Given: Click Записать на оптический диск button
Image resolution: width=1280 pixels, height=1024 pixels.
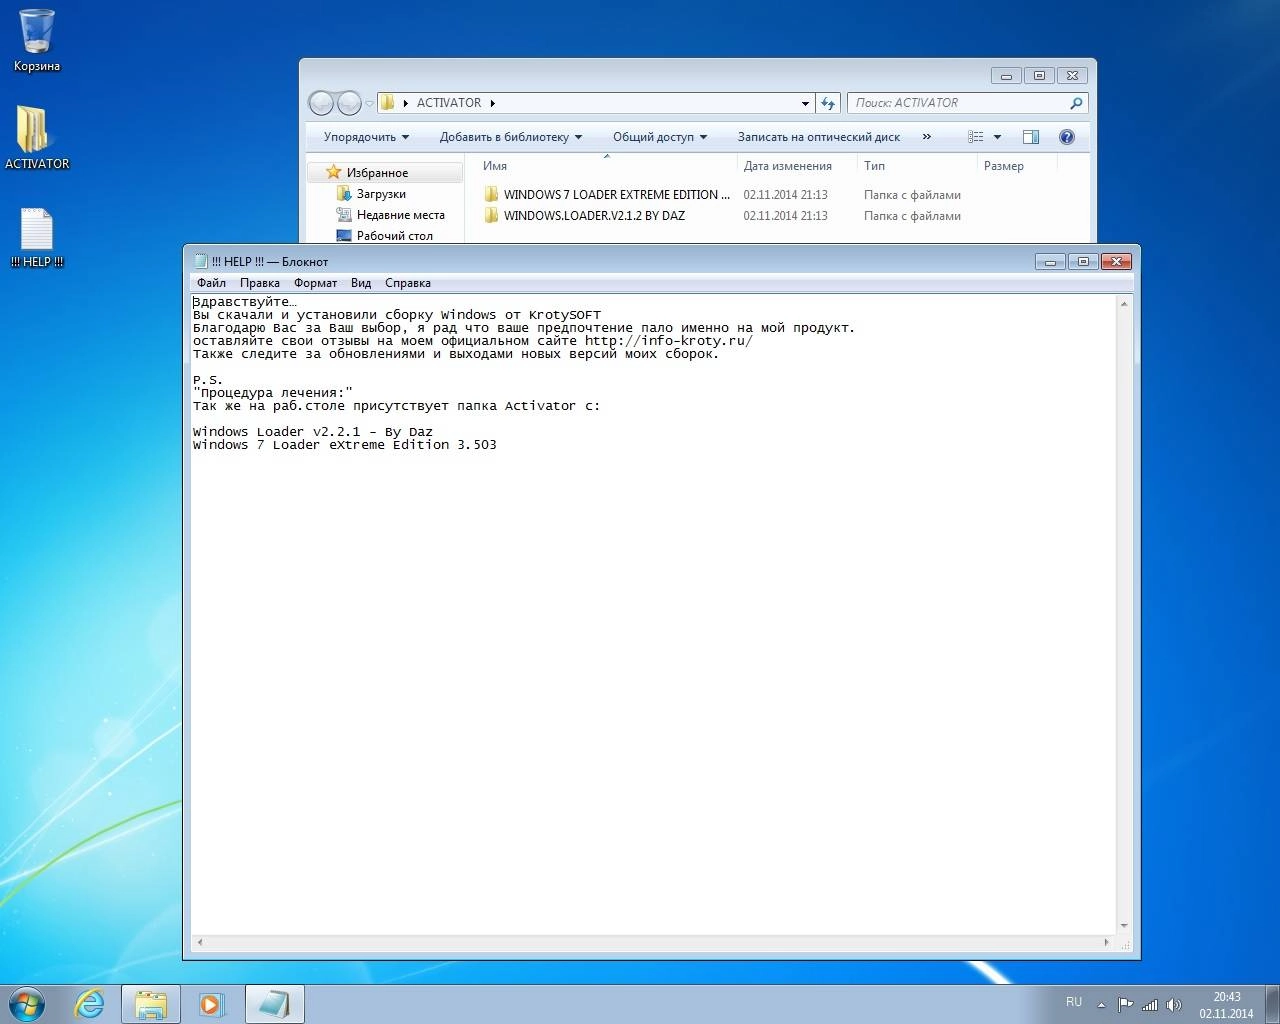Looking at the screenshot, I should click(819, 137).
